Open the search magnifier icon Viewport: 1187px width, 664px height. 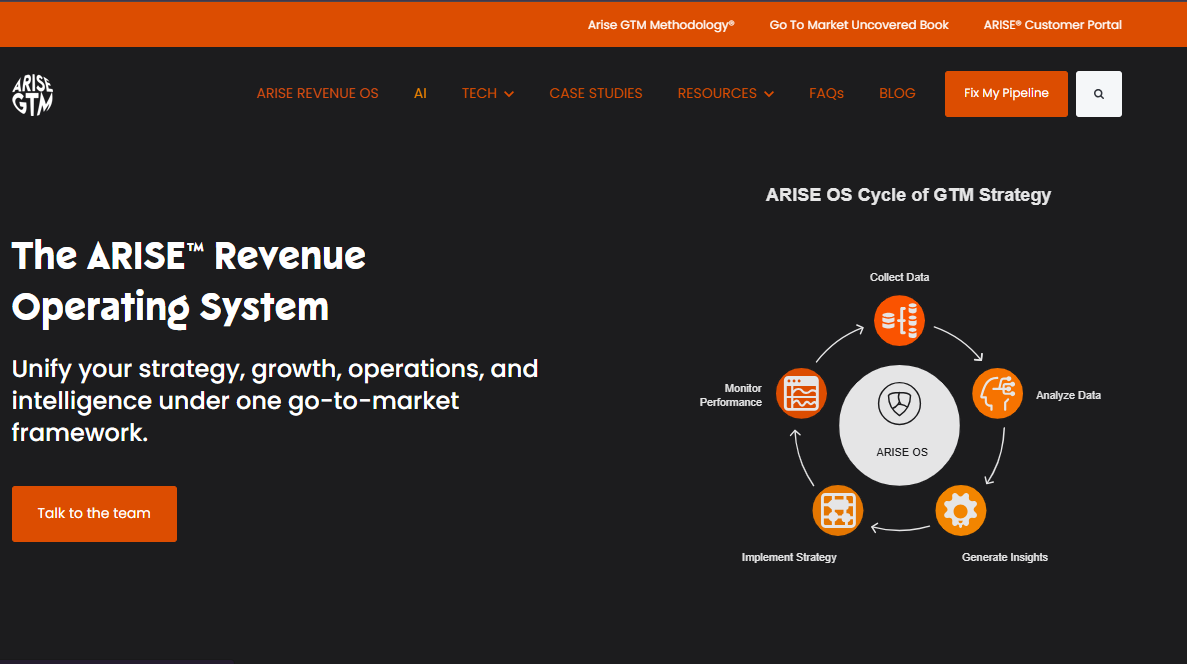click(x=1098, y=93)
